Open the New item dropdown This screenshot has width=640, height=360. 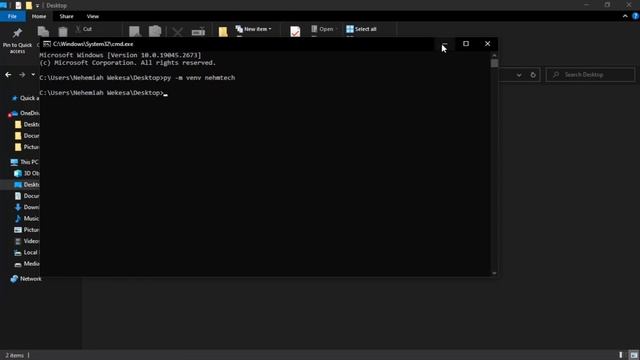coord(253,29)
